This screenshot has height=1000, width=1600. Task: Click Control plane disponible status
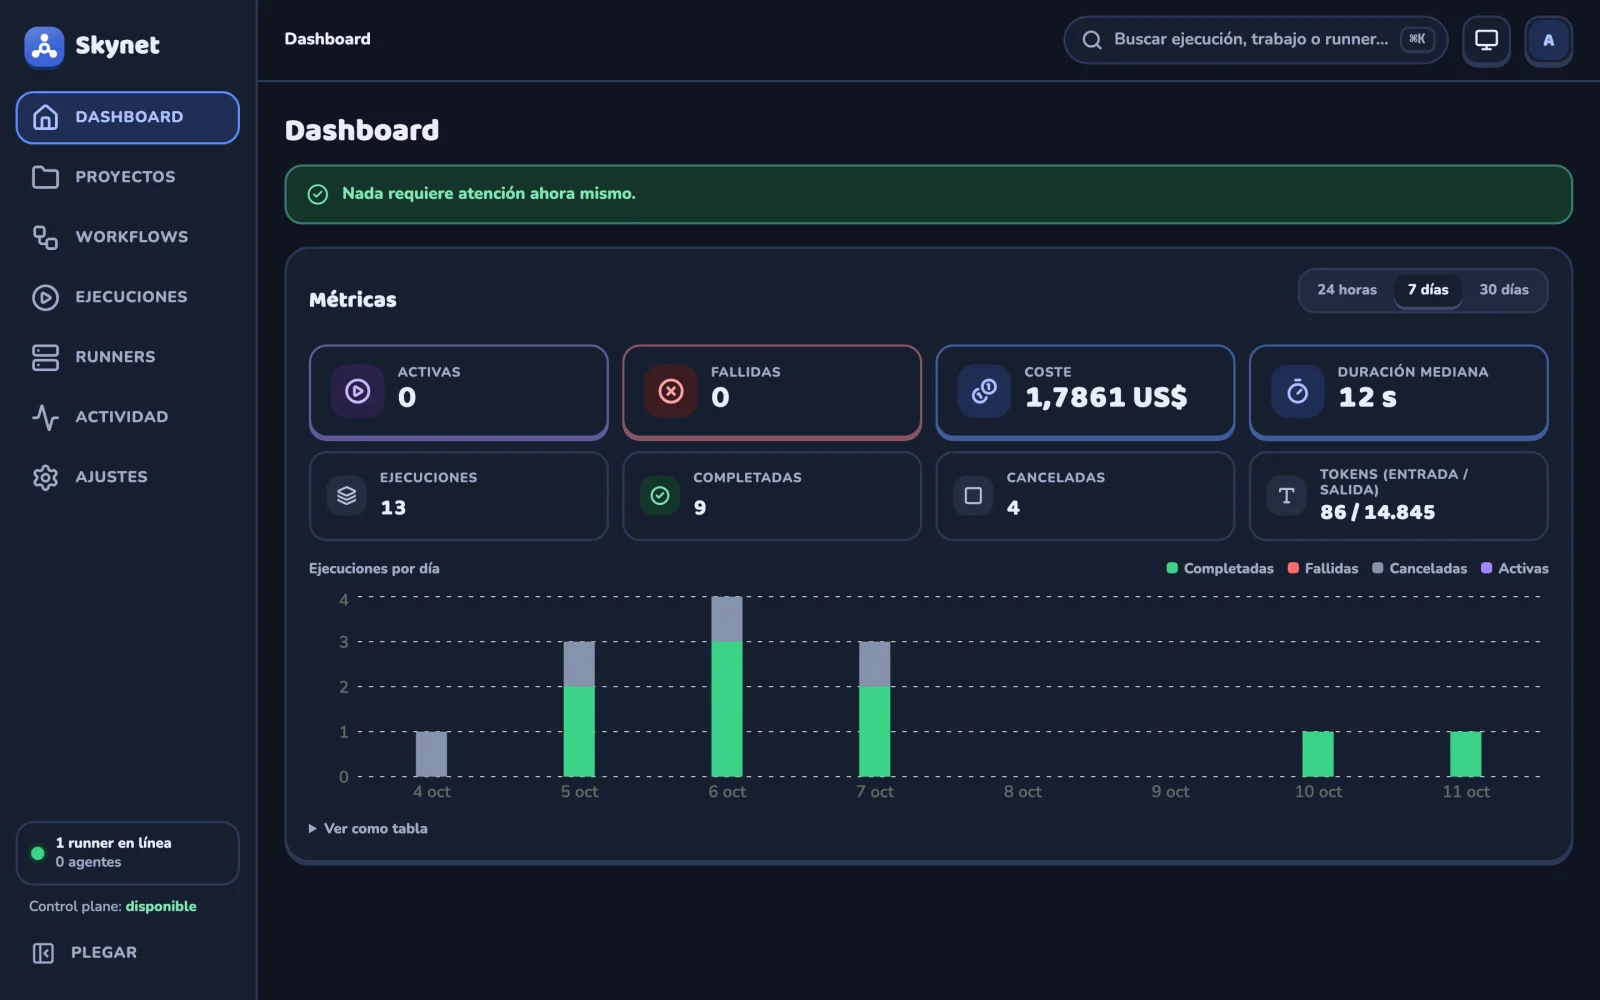[113, 907]
